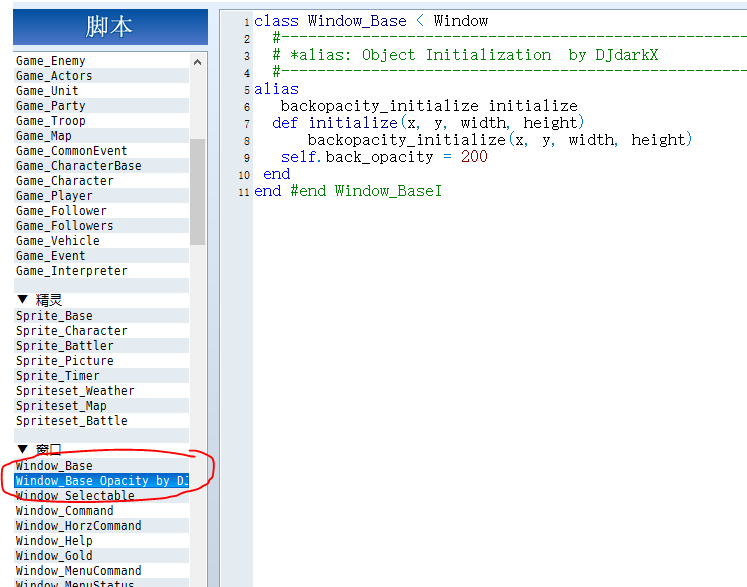The height and width of the screenshot is (587, 747).
Task: Select the Window_HorzCommand script
Action: pyautogui.click(x=101, y=526)
